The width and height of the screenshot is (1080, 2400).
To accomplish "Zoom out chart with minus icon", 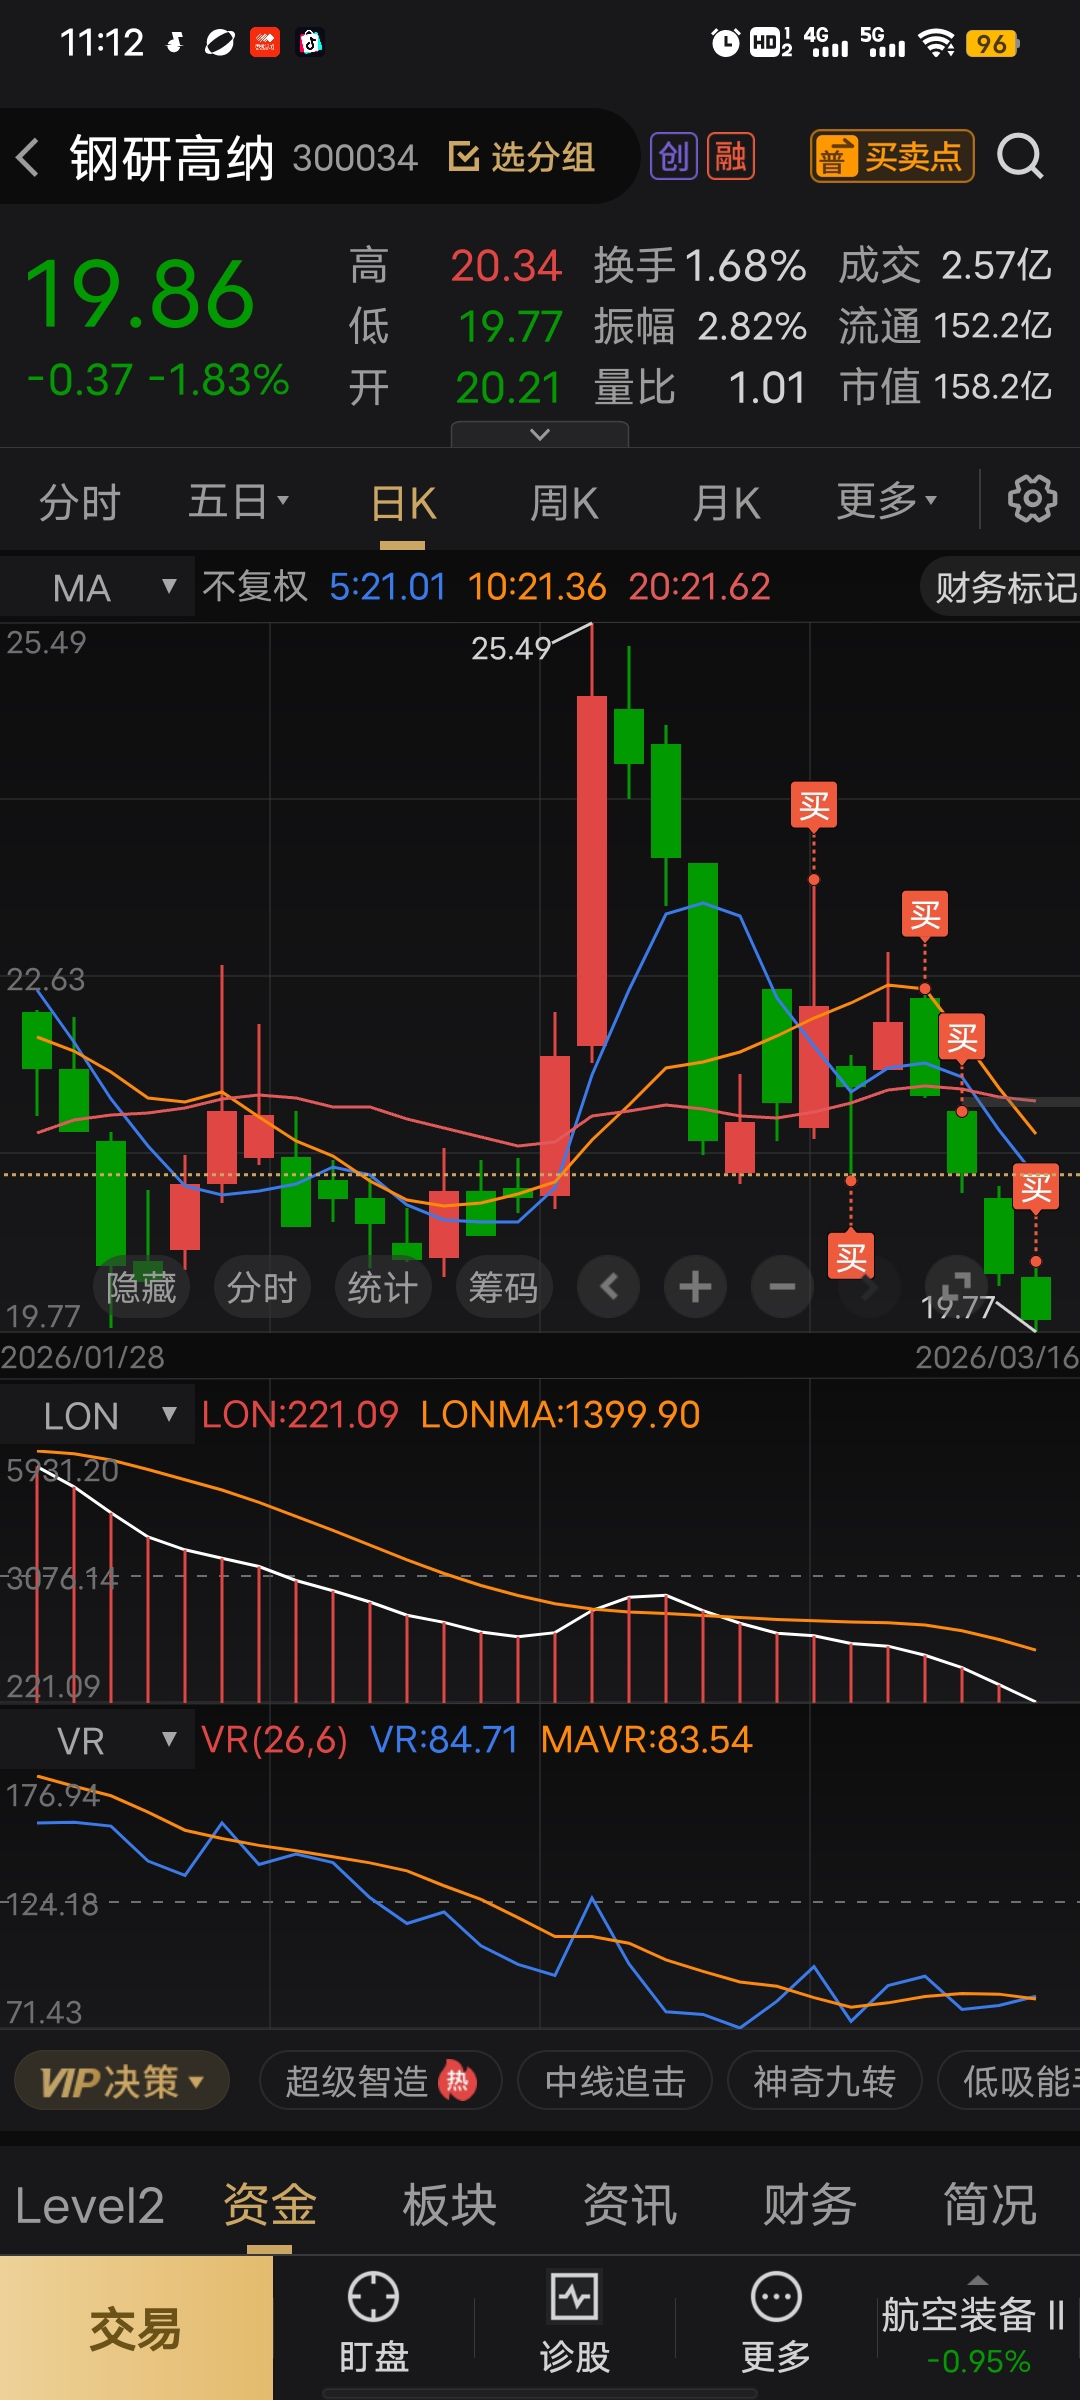I will (782, 1286).
